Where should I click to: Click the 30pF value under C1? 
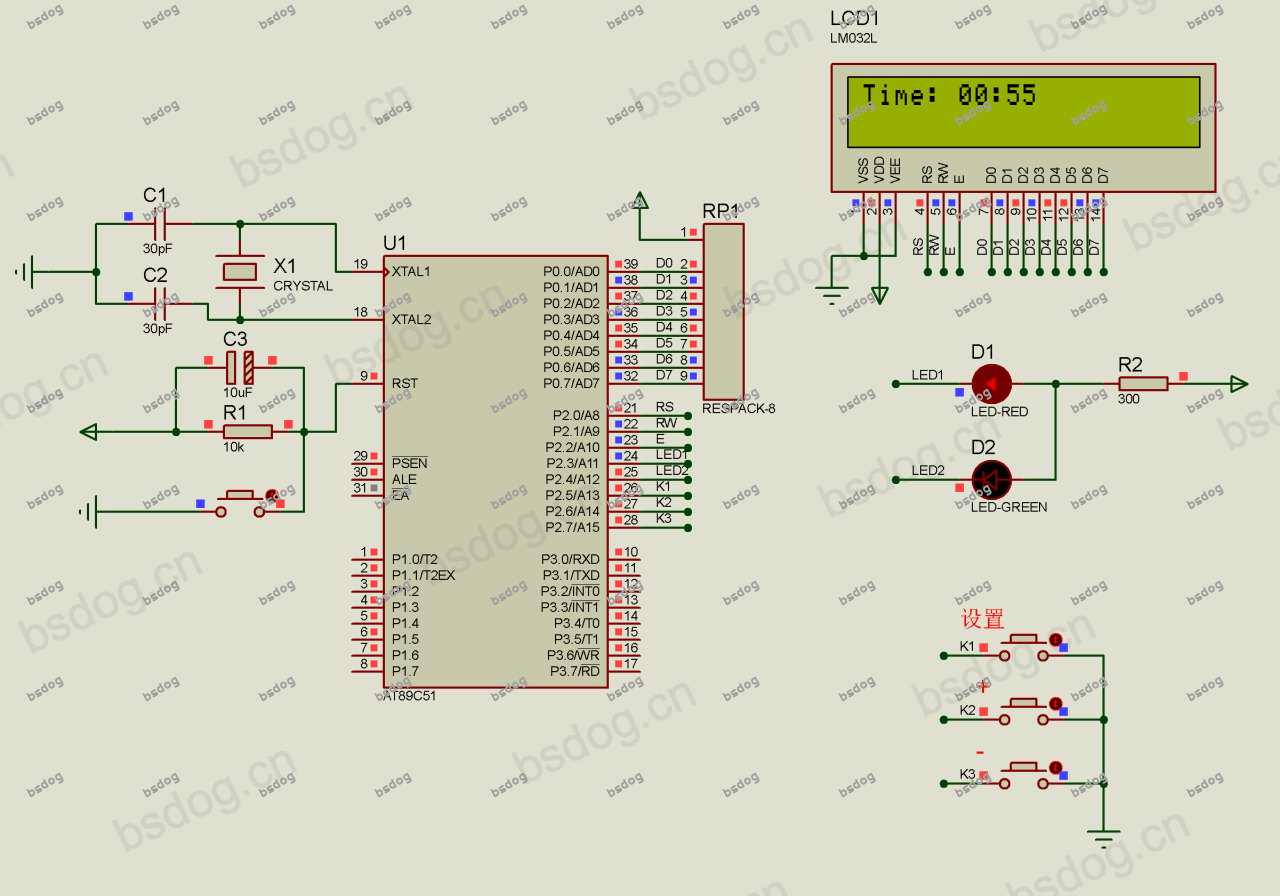[157, 248]
